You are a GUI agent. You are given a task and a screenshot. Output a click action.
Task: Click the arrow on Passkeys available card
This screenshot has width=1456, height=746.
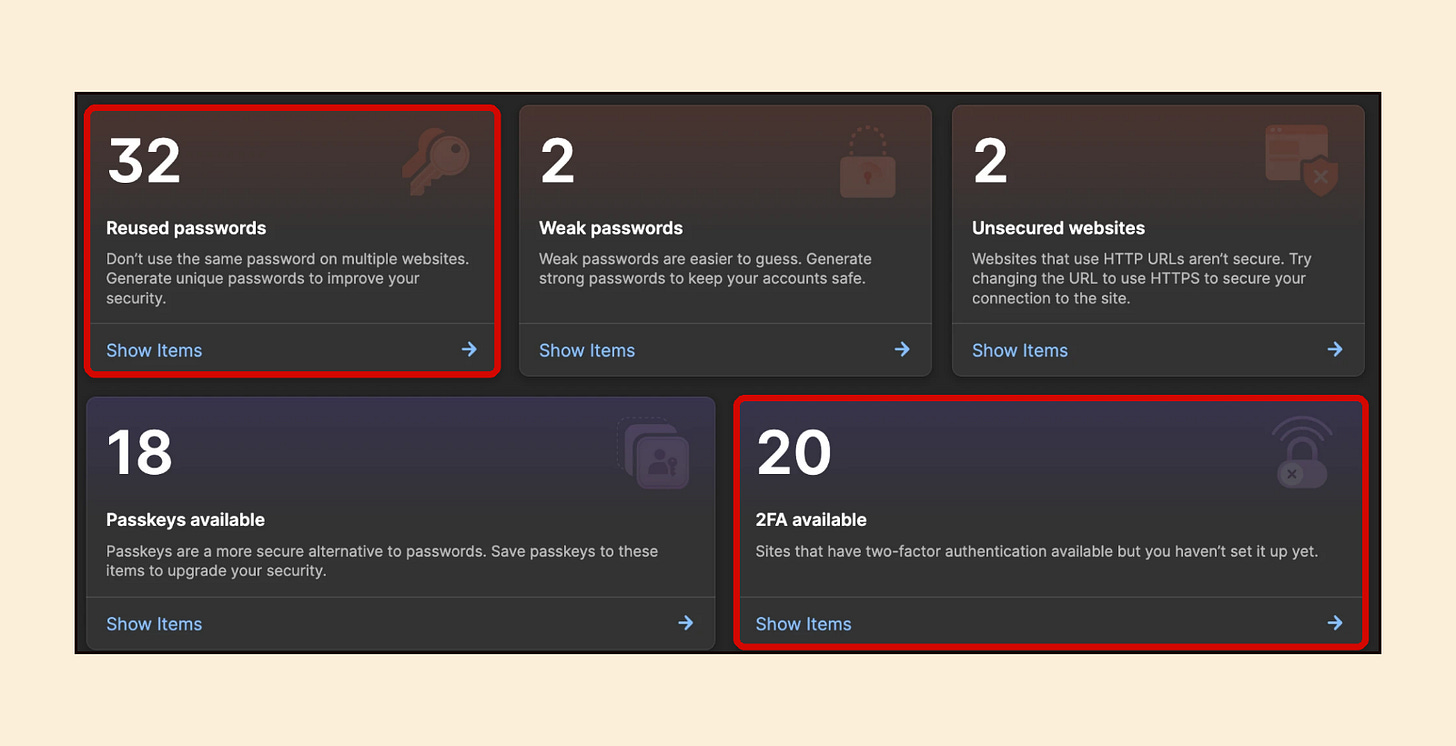[686, 622]
